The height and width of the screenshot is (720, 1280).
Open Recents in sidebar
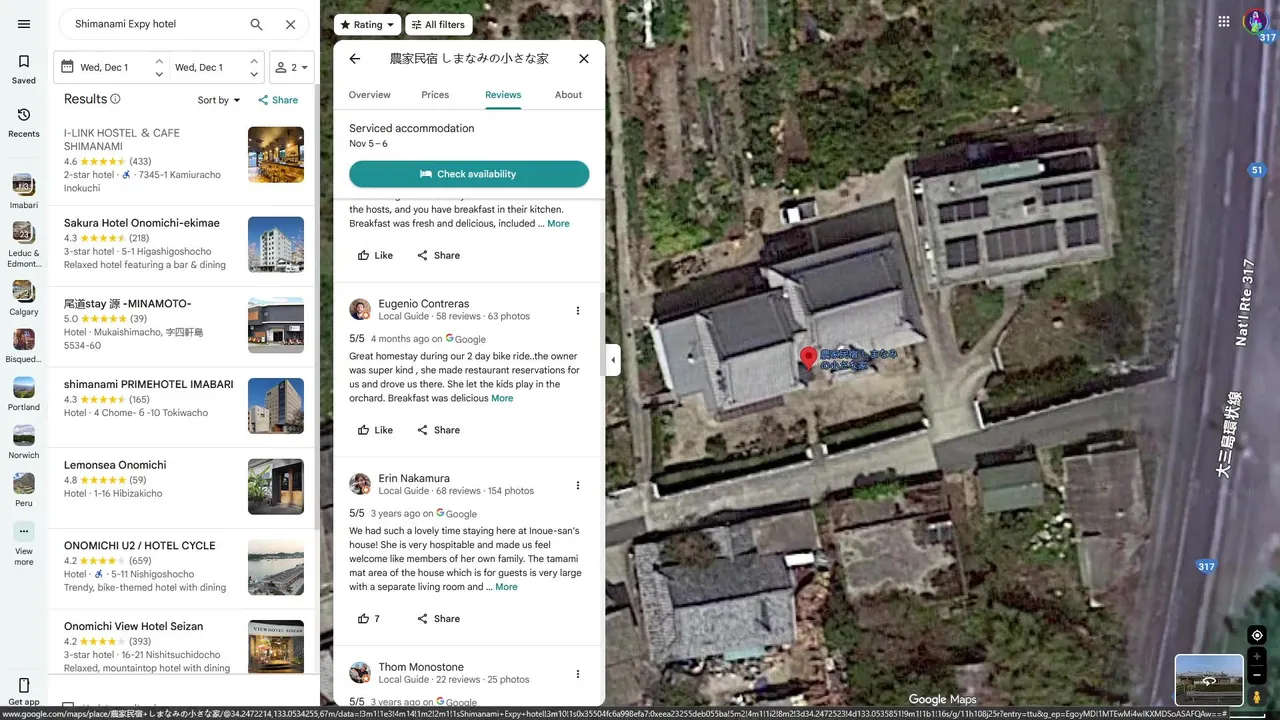24,122
